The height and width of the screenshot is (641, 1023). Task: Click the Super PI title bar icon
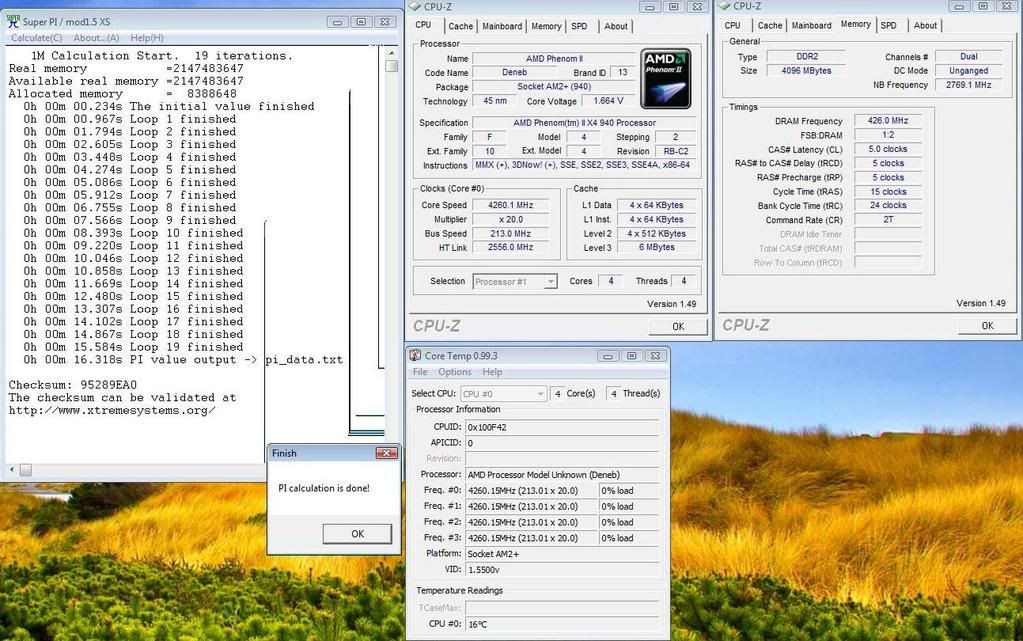click(13, 21)
